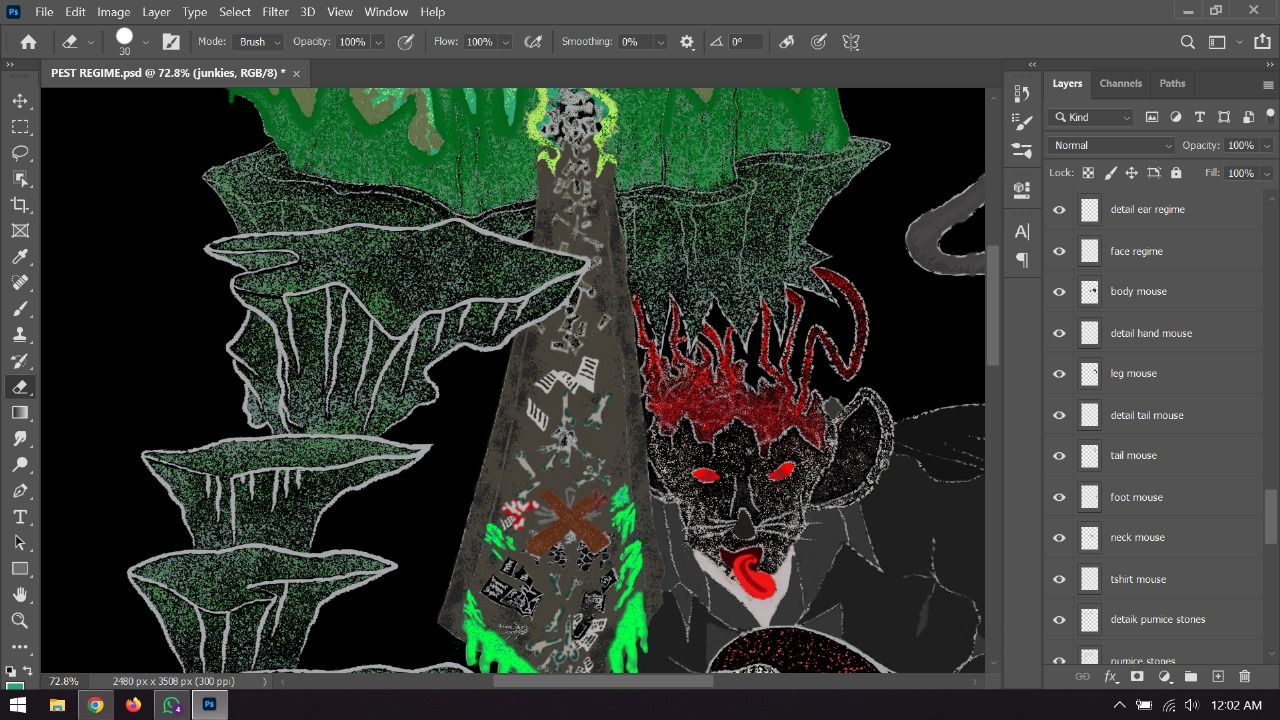The image size is (1280, 720).
Task: Open Firefox from the taskbar
Action: click(133, 705)
